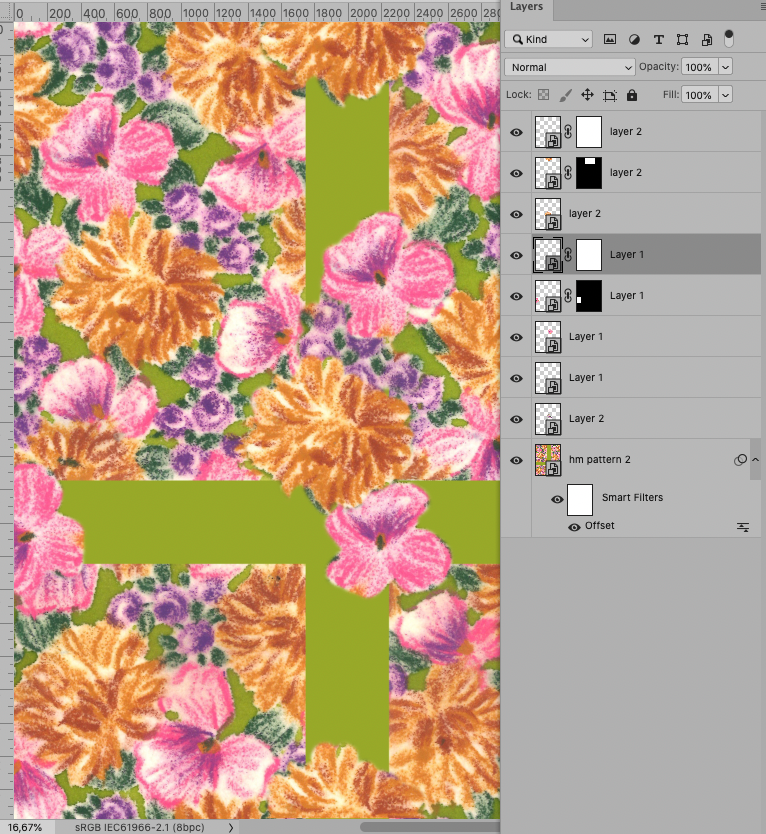Click Fill percentage field
Viewport: 766px width, 834px height.
point(700,95)
